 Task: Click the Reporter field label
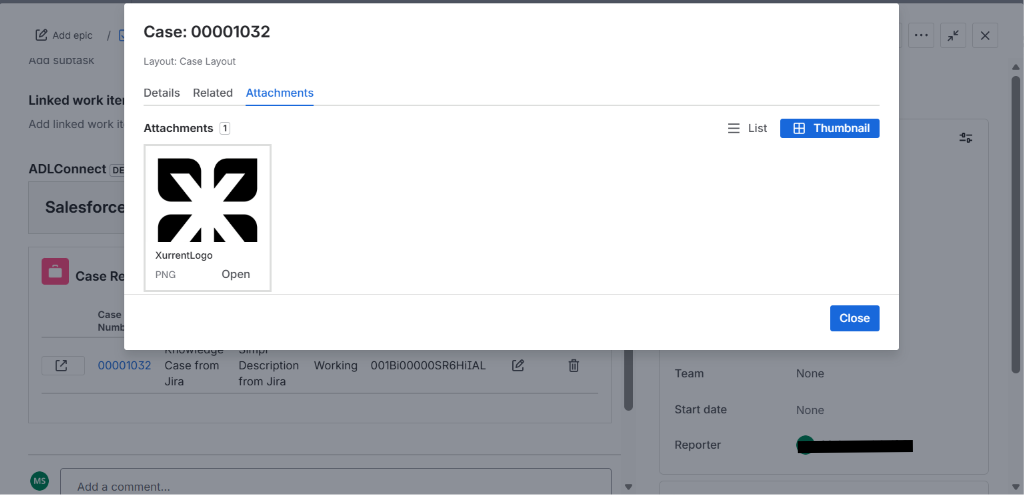click(697, 445)
